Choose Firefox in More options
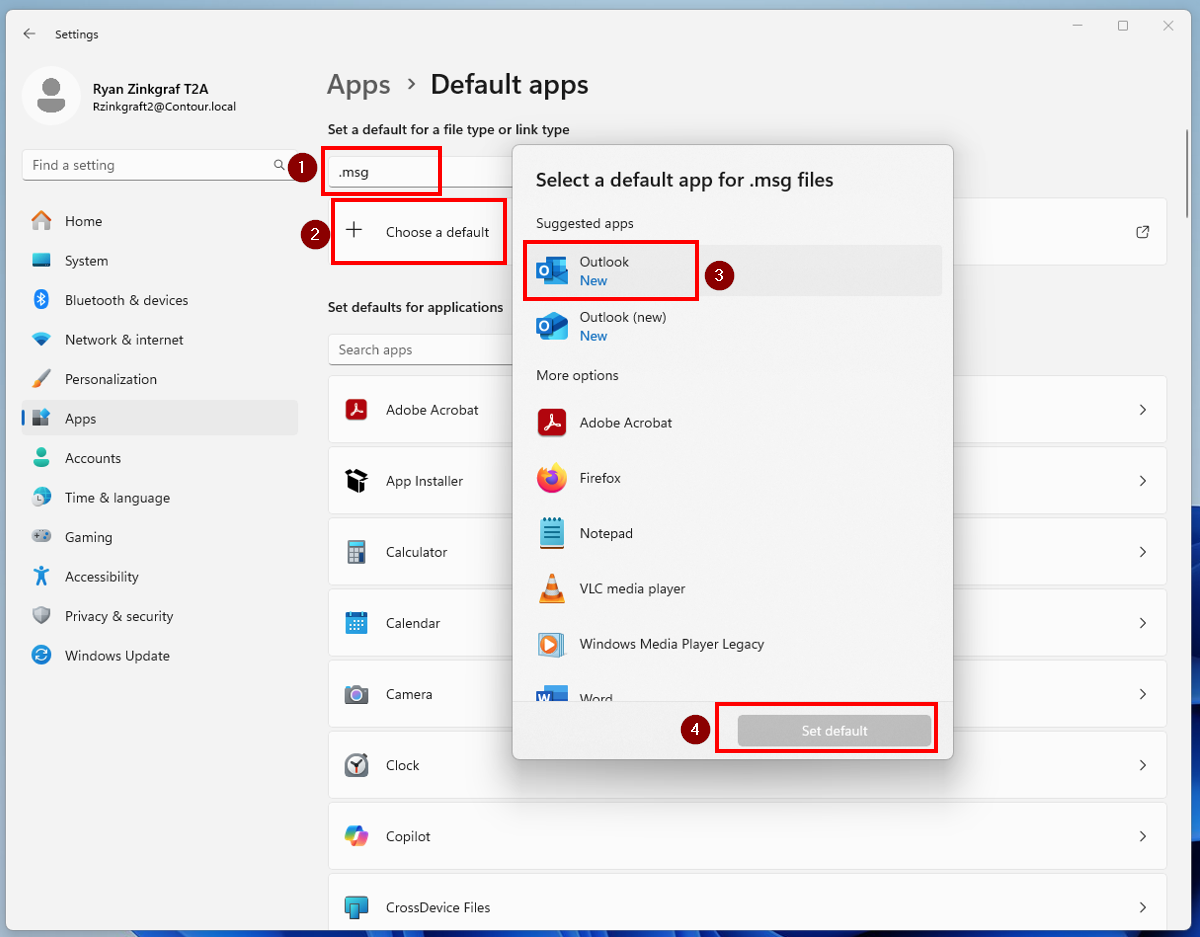This screenshot has width=1200, height=937. 732,478
